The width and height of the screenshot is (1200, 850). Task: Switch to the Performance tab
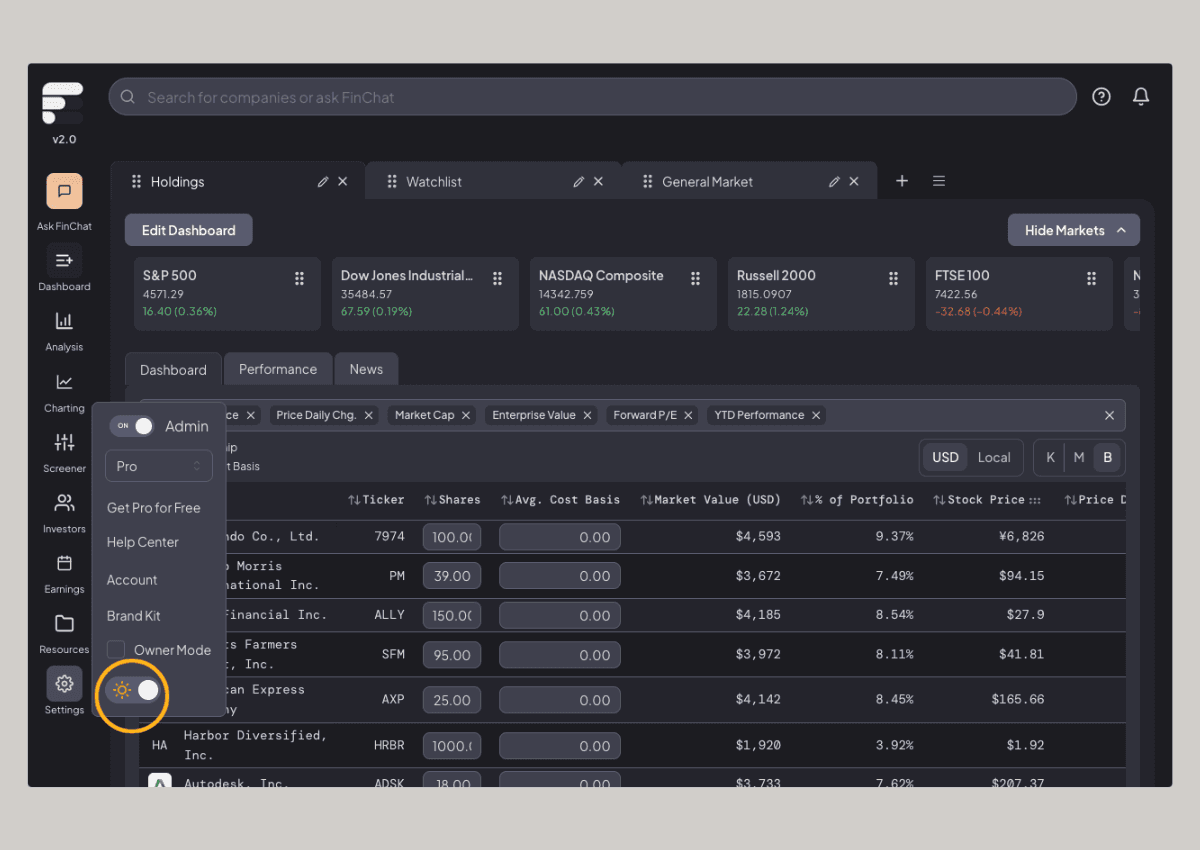pos(278,369)
